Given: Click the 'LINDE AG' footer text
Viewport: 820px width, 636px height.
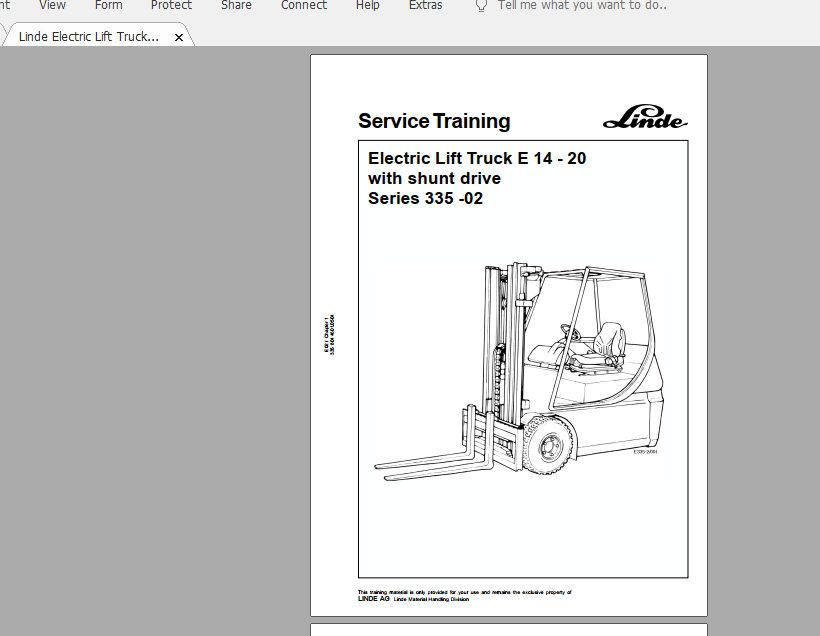Looking at the screenshot, I should point(373,599).
